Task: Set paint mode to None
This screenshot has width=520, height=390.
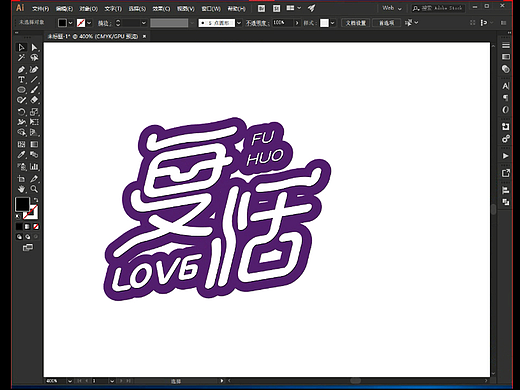Action: pos(36,227)
